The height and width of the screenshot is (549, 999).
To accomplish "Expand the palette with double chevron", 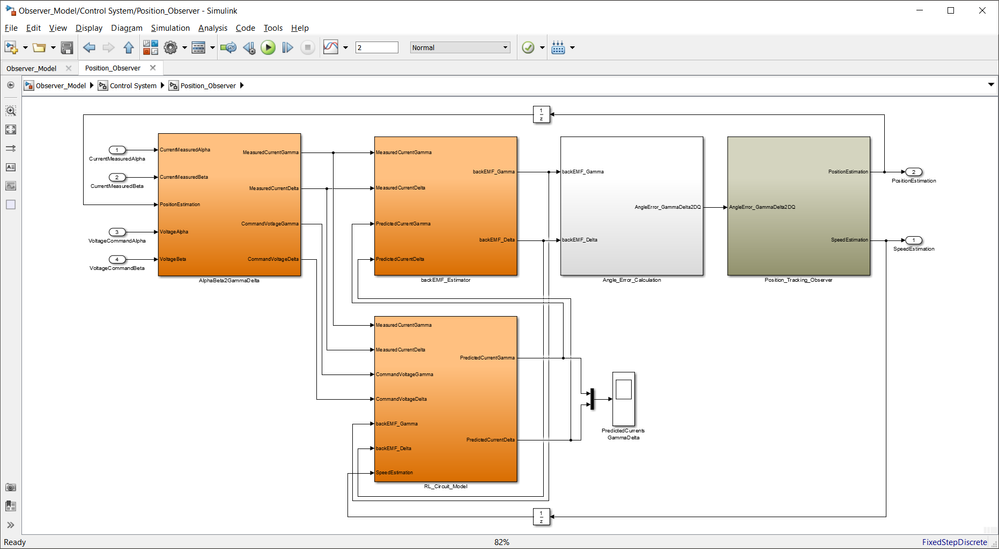I will pyautogui.click(x=11, y=525).
